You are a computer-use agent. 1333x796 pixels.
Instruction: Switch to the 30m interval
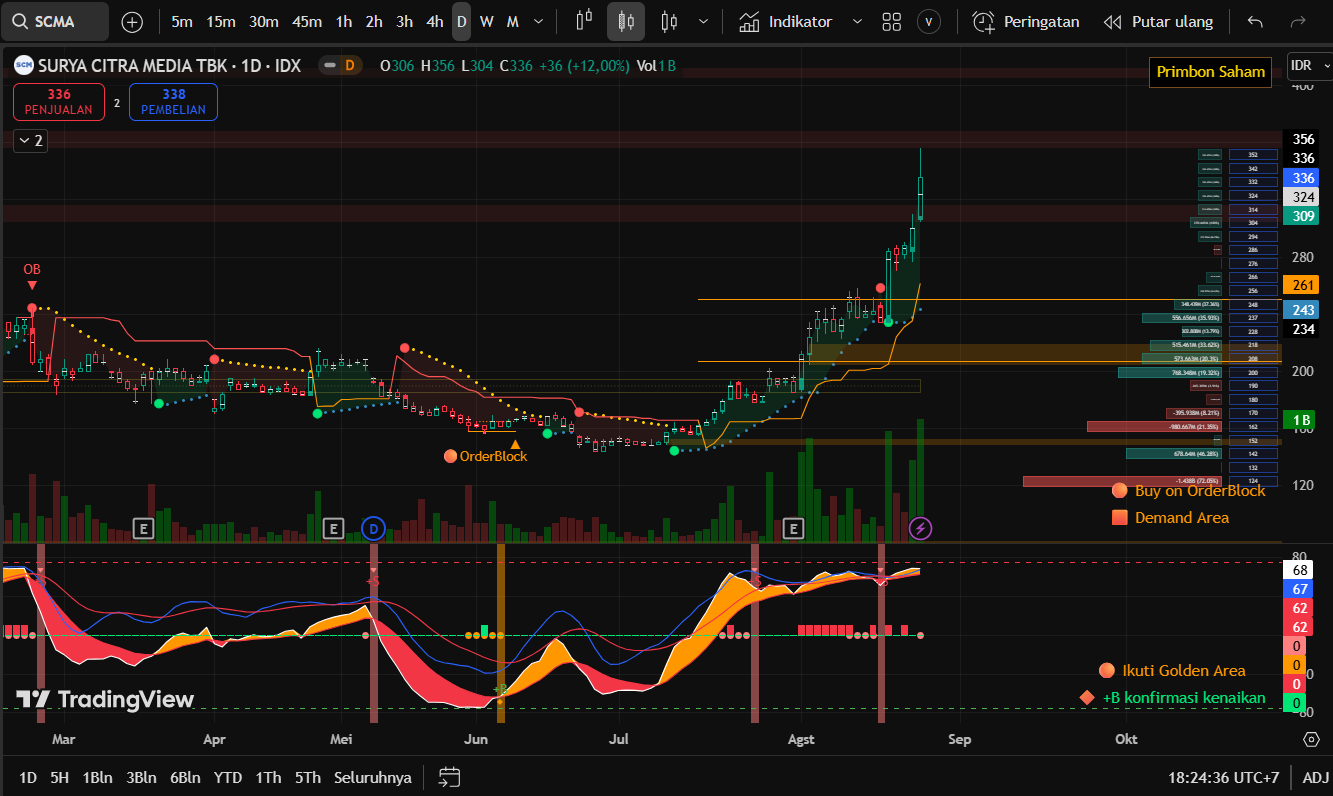(264, 21)
